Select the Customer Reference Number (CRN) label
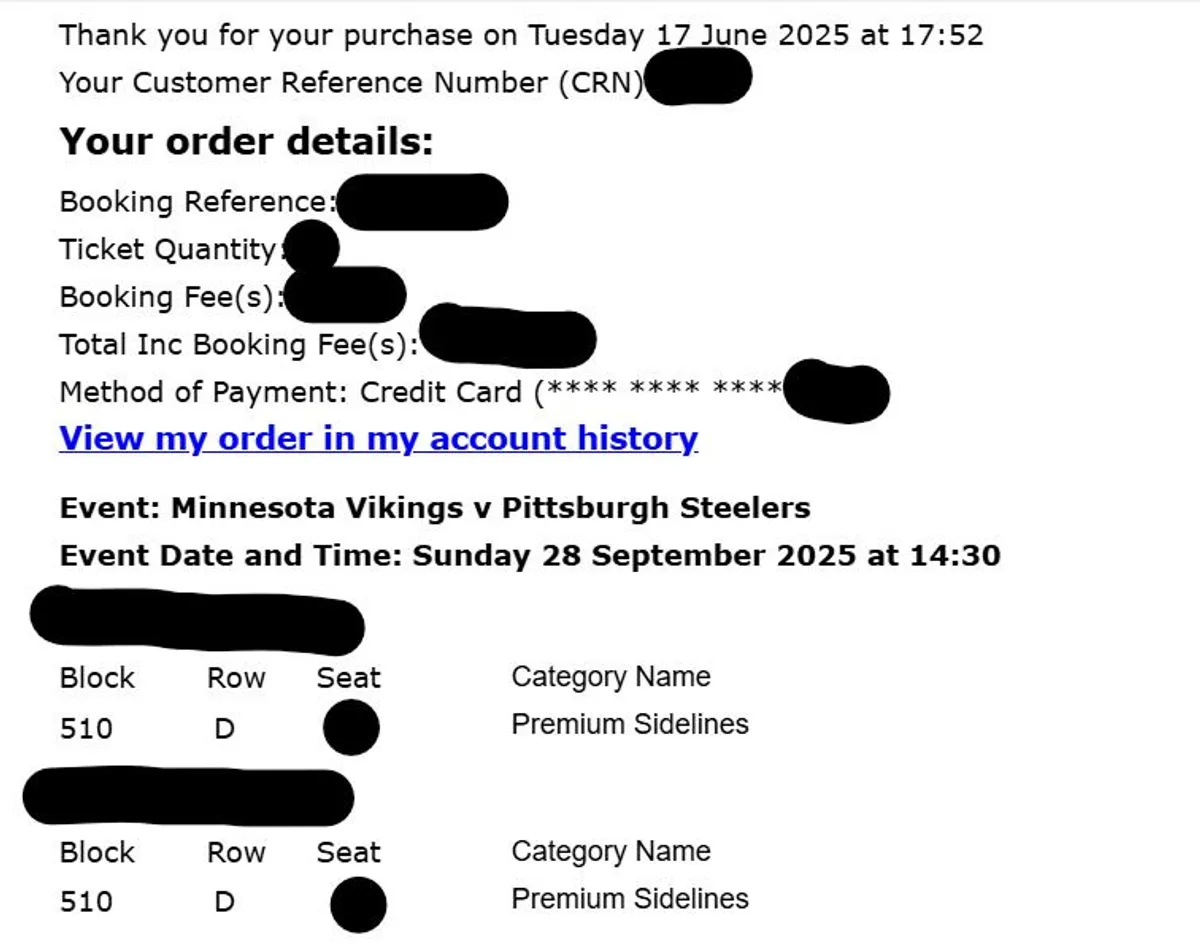The height and width of the screenshot is (952, 1200). coord(352,82)
